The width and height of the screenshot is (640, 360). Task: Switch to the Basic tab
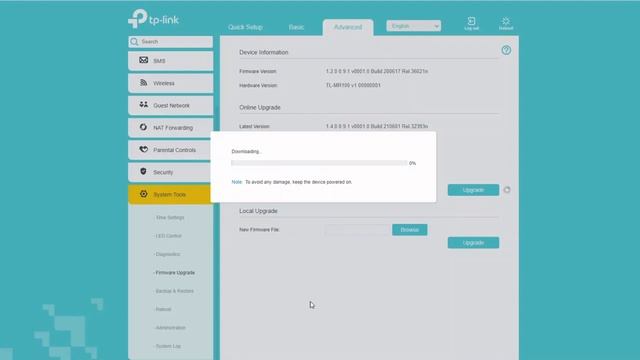pos(296,27)
